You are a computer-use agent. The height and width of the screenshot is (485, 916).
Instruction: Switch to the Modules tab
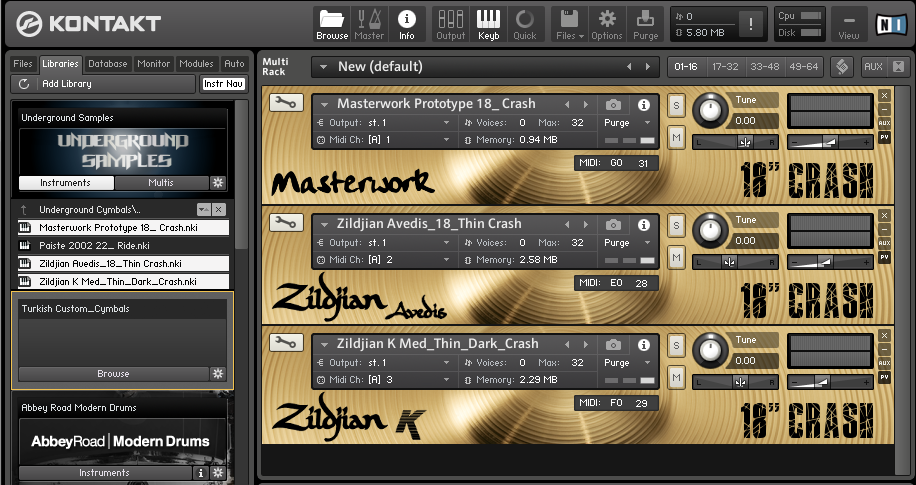click(196, 64)
